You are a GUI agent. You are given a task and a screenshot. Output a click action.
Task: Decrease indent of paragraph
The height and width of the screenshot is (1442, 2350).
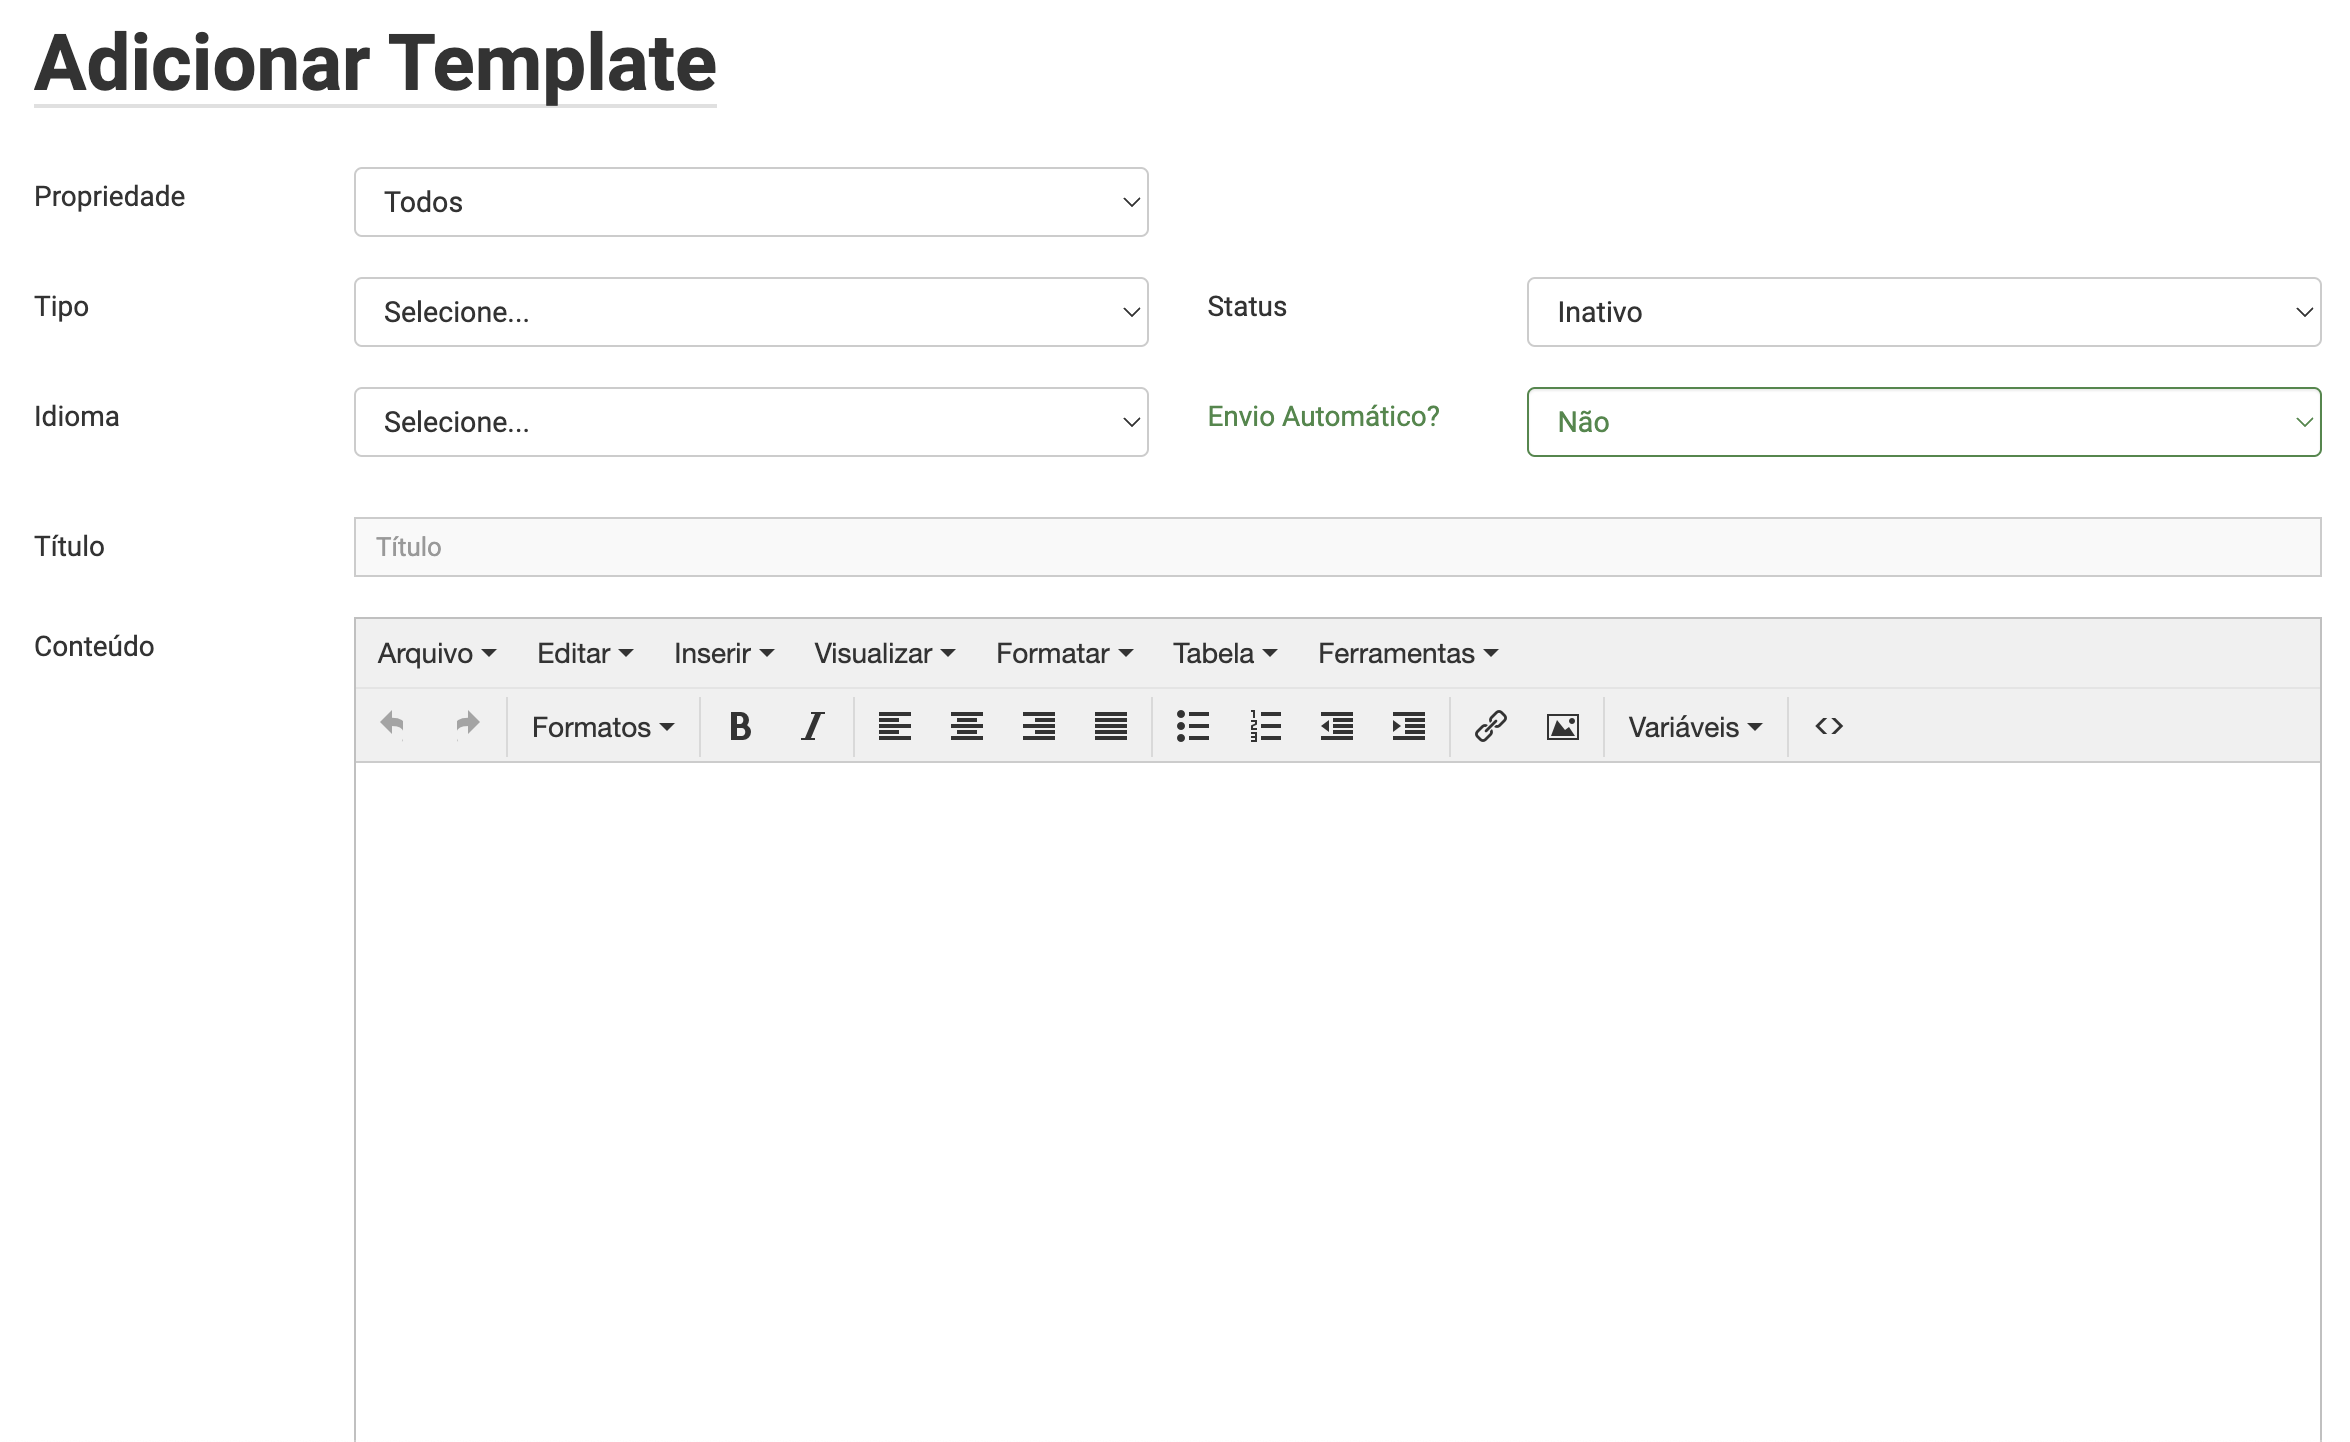click(x=1337, y=726)
